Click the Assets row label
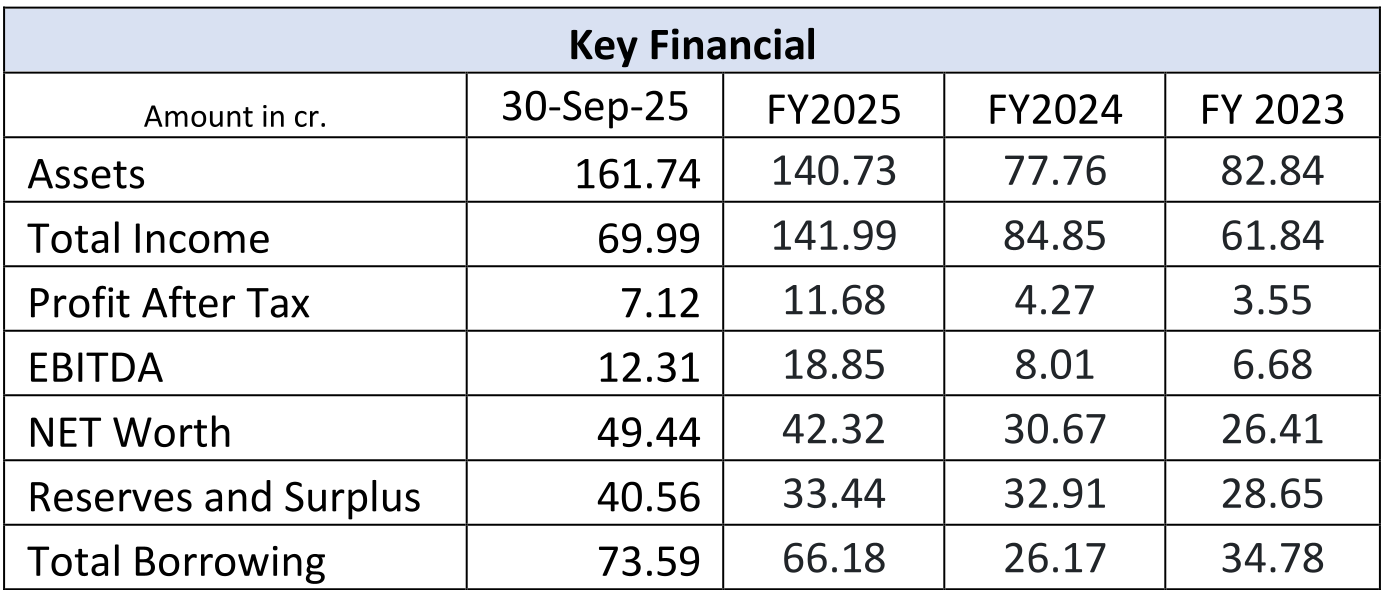Image resolution: width=1384 pixels, height=592 pixels. (87, 174)
